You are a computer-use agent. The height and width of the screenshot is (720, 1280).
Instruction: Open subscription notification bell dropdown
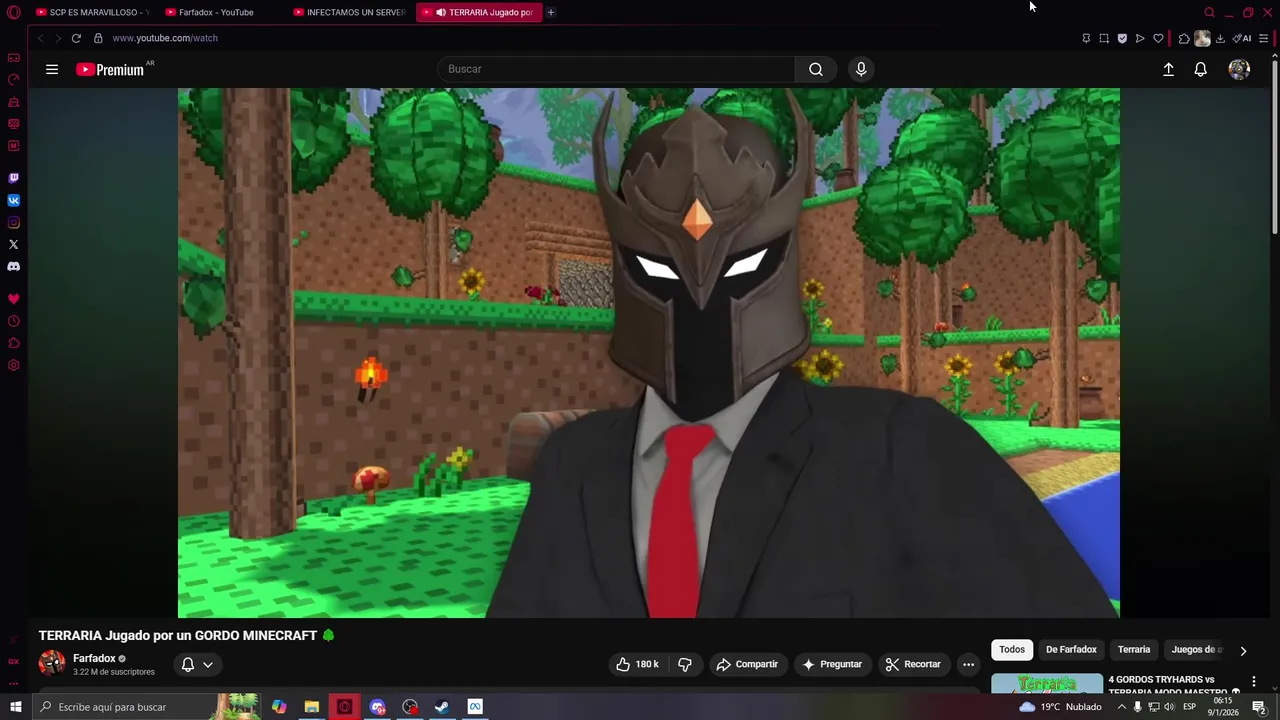(x=197, y=664)
